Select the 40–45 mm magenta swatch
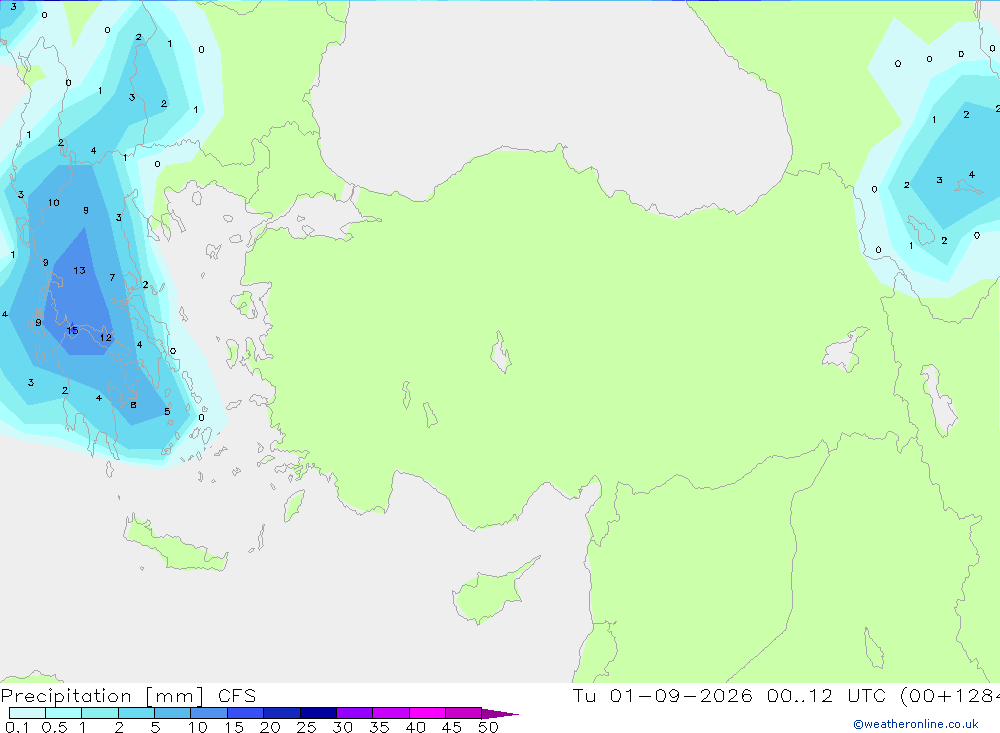The height and width of the screenshot is (733, 1000). tap(427, 713)
